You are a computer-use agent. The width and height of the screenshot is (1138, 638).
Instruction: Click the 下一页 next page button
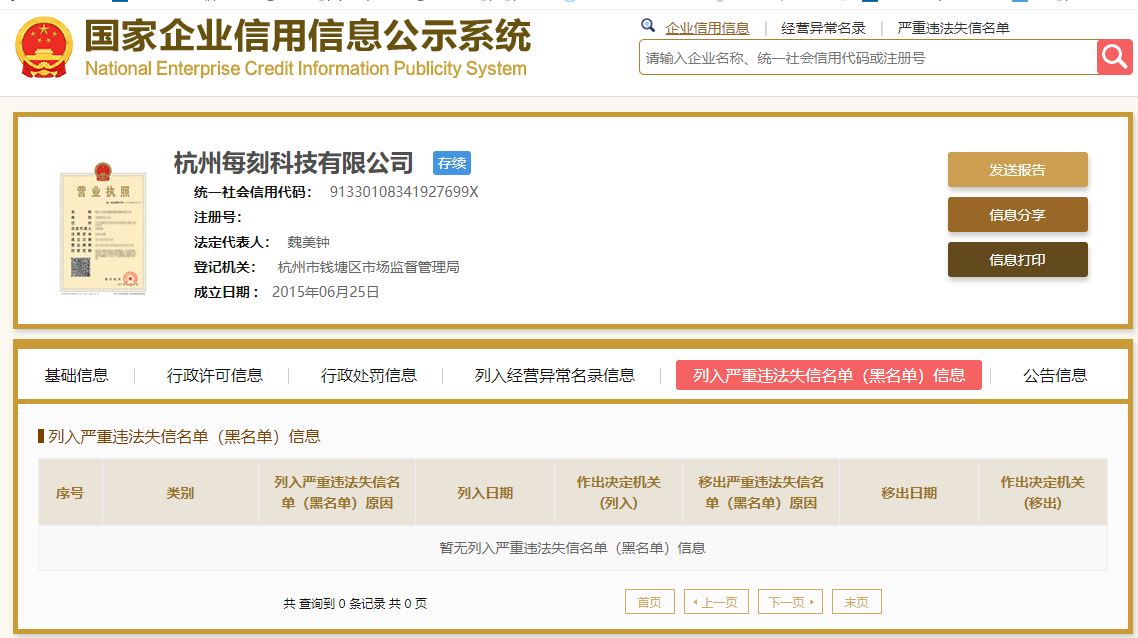pos(790,602)
